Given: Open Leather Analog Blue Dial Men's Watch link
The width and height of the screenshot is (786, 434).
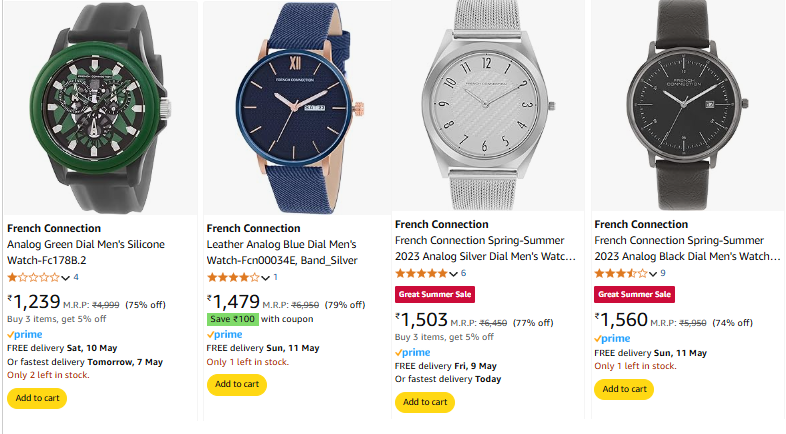Looking at the screenshot, I should tap(281, 252).
